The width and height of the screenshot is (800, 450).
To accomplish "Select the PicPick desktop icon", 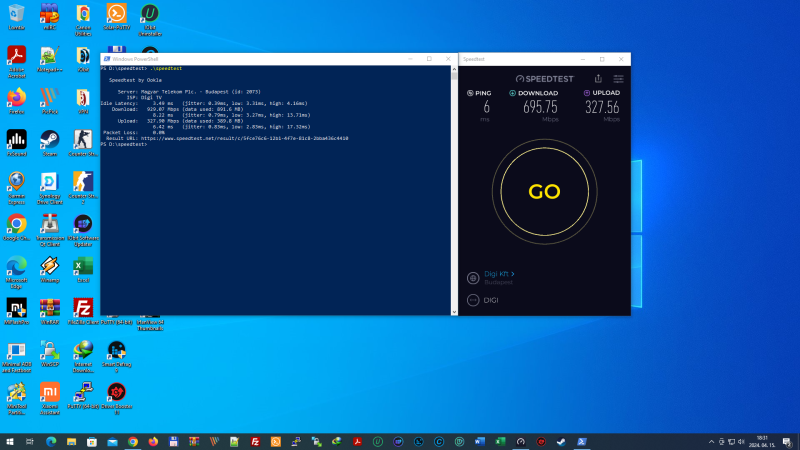I will tap(49, 101).
